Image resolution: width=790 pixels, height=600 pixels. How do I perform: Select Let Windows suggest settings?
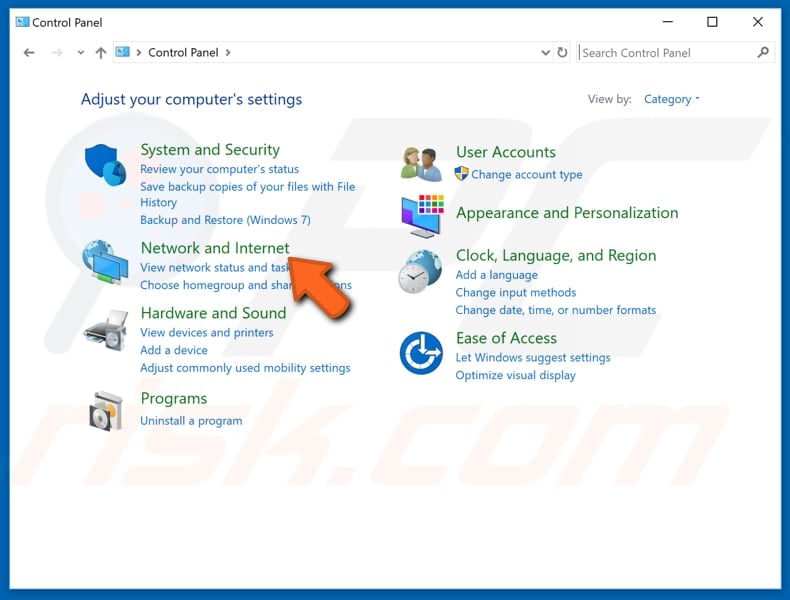click(x=533, y=358)
